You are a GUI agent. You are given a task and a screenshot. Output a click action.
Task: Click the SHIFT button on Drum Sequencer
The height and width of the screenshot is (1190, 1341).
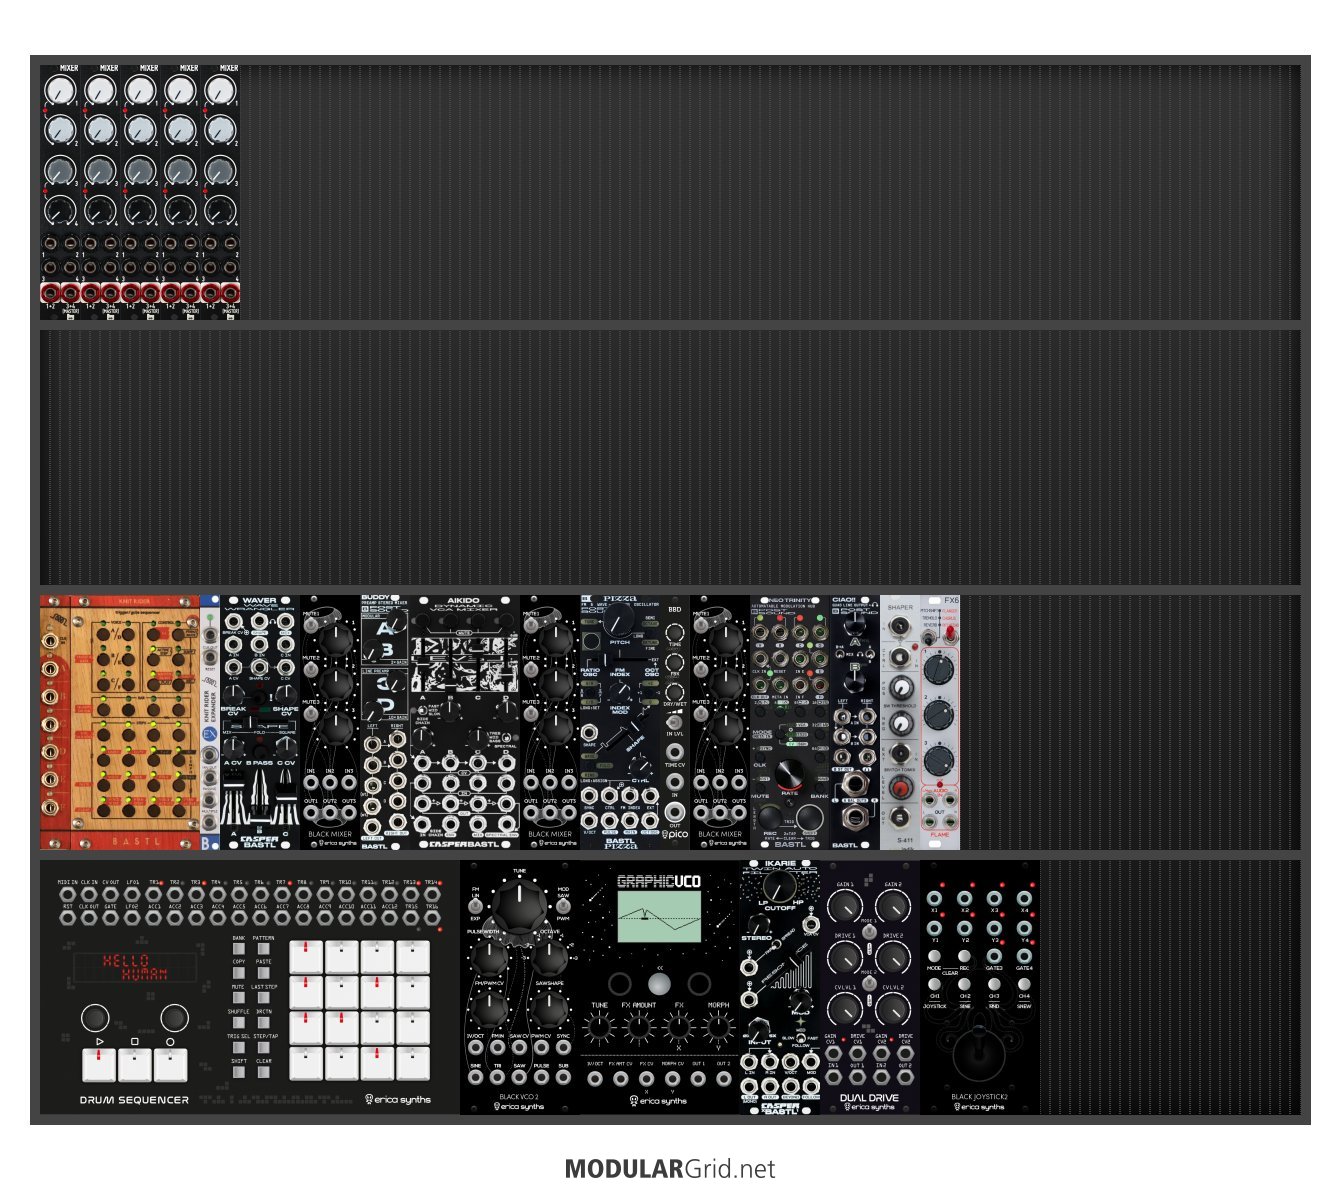[x=239, y=1072]
